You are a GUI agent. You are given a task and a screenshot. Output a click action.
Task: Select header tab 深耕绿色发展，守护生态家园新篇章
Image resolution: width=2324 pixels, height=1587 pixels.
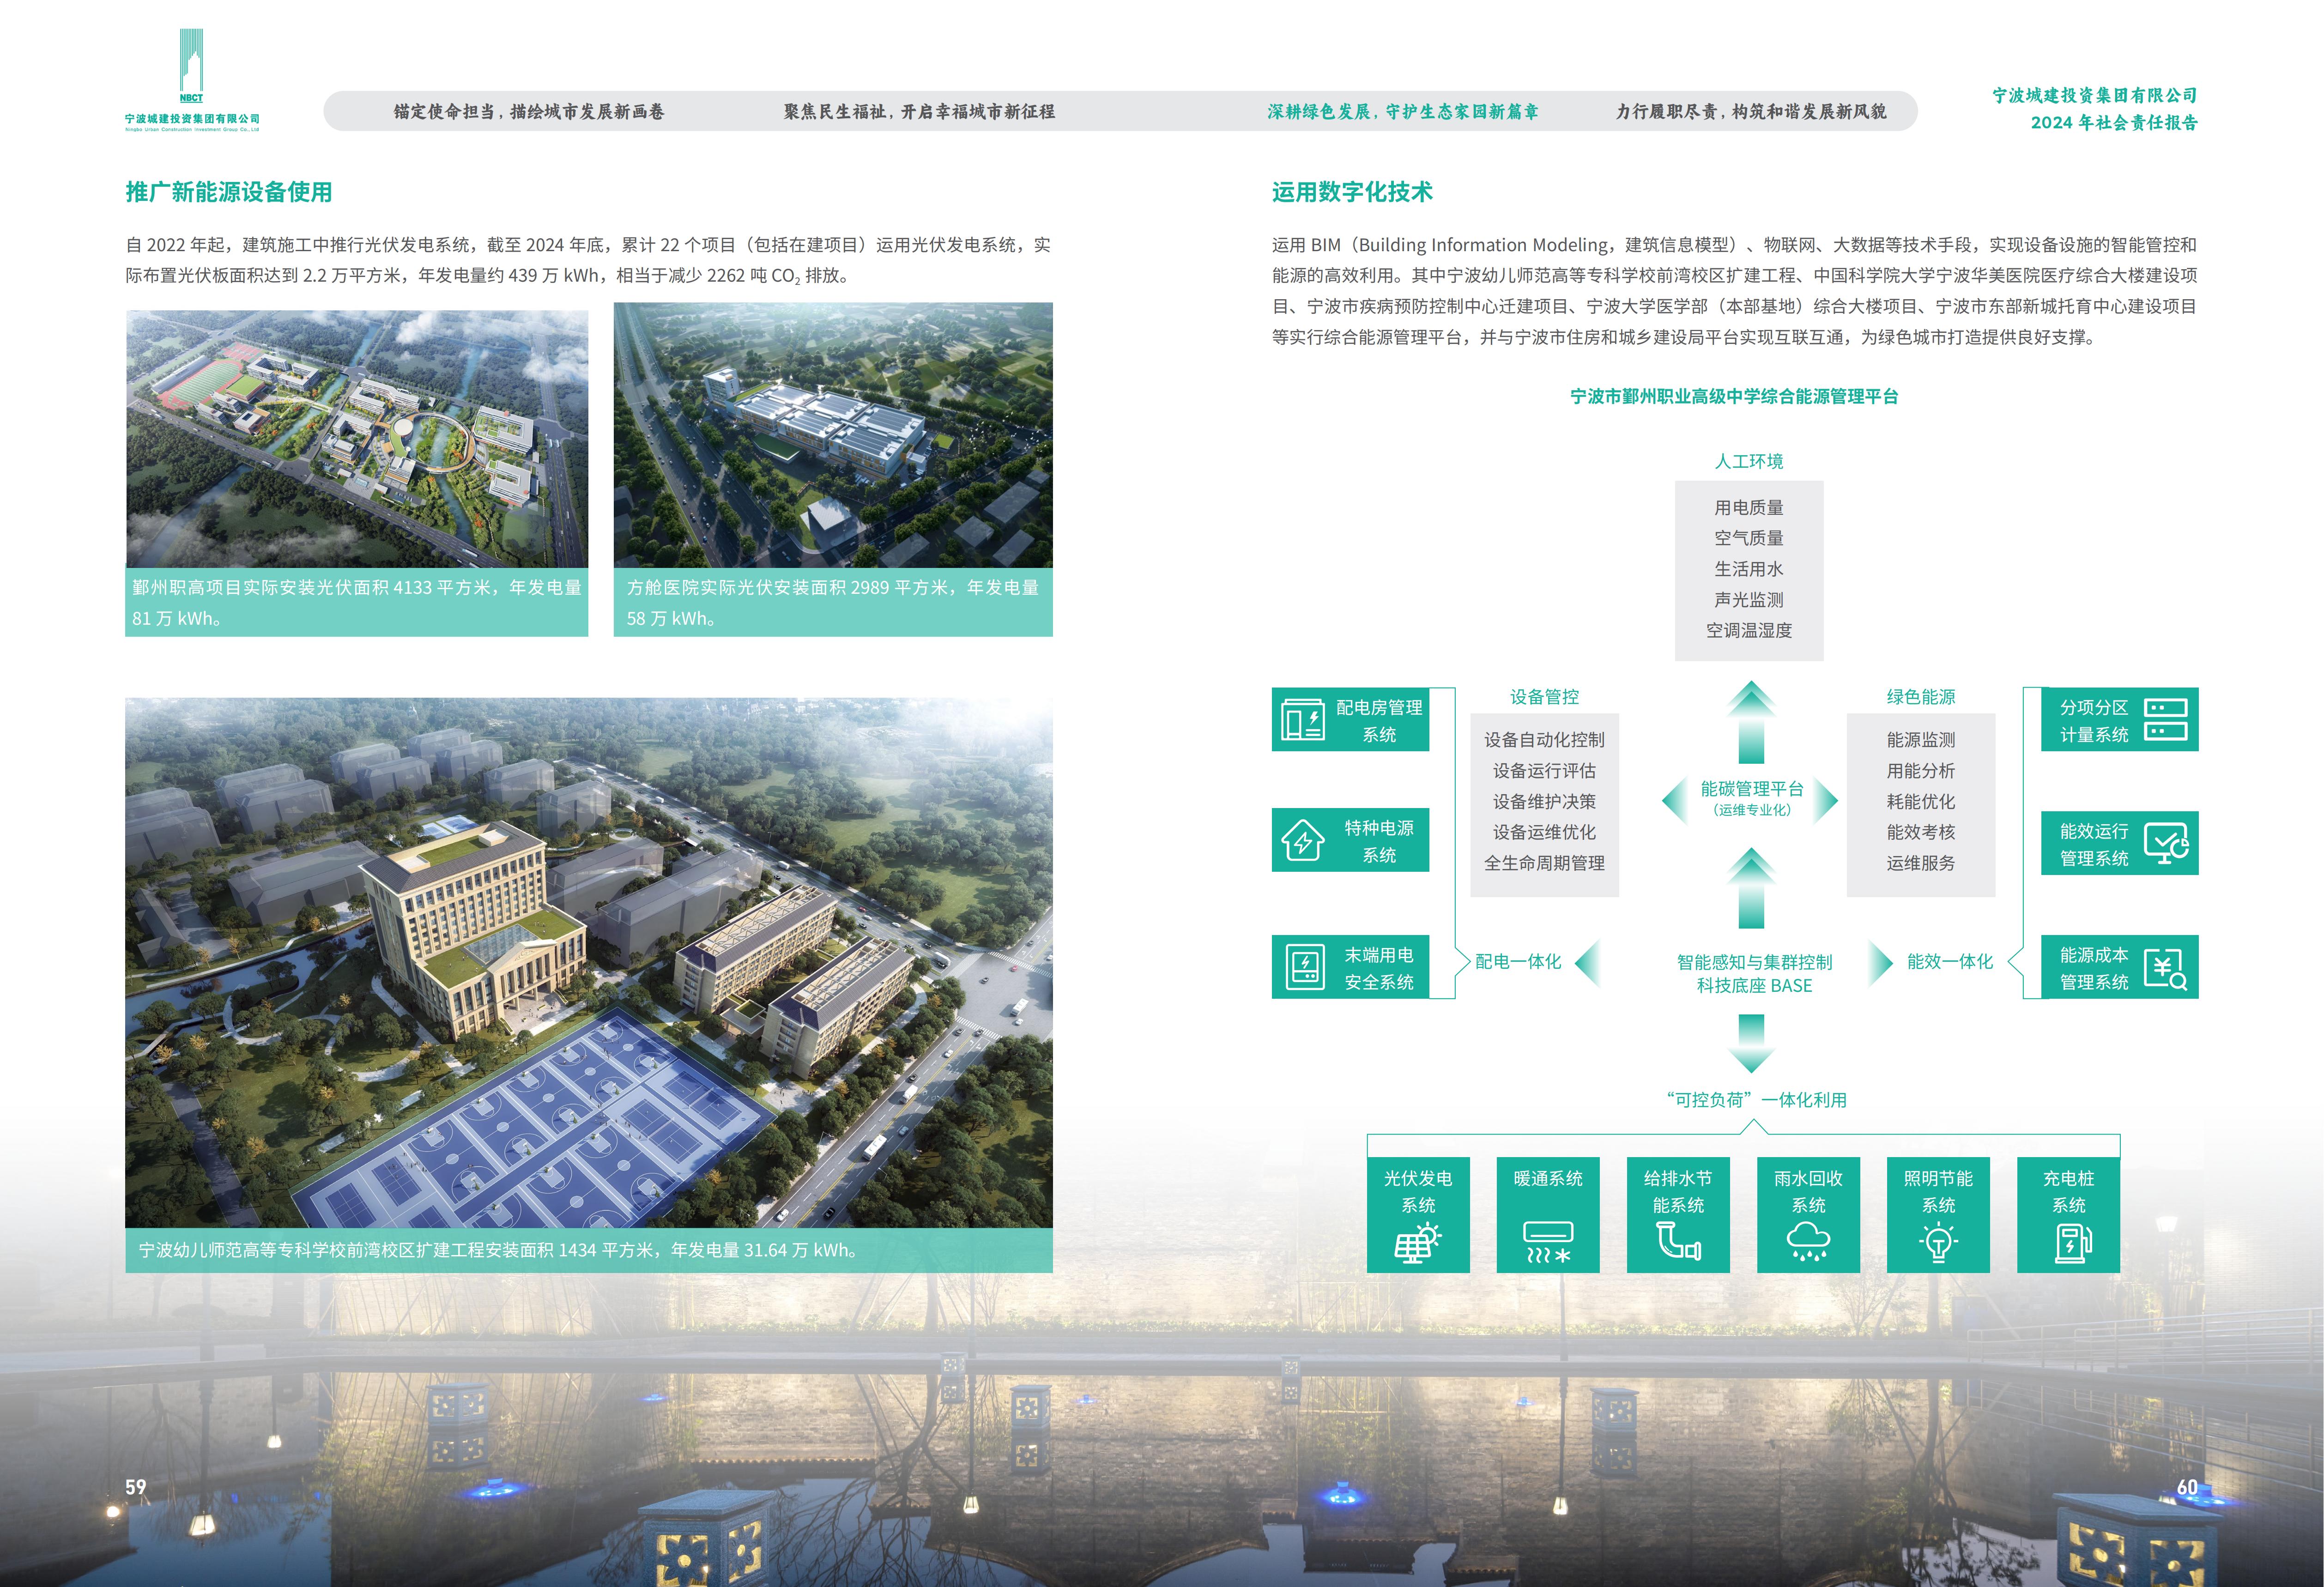click(1402, 112)
